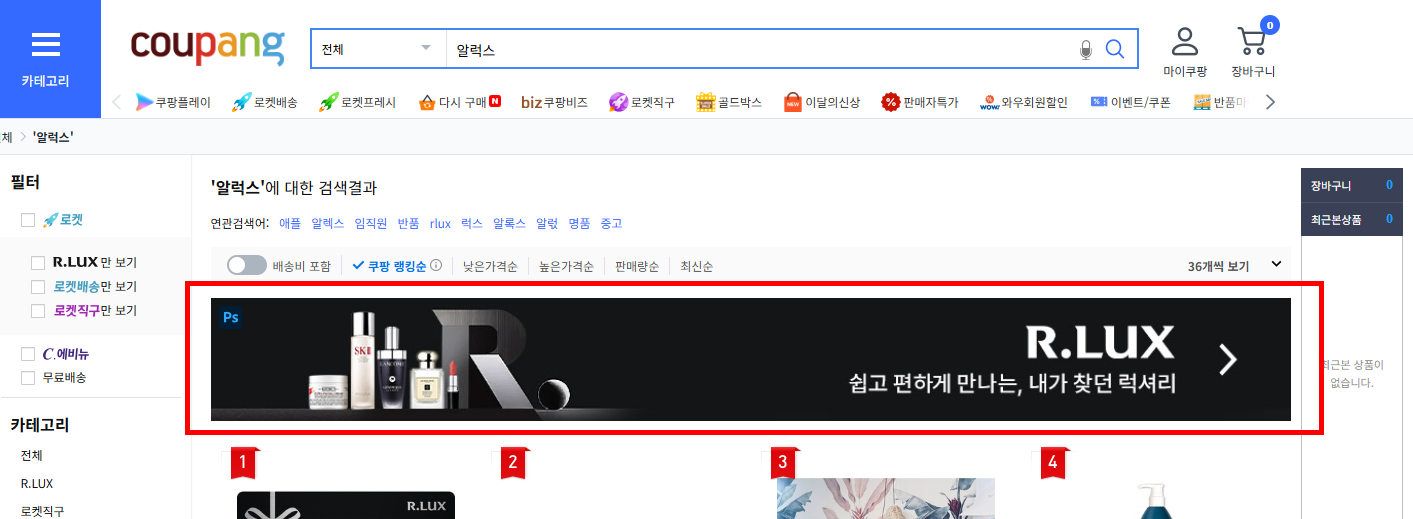
Task: Sort by 쿠팡 랭킹순
Action: (390, 266)
